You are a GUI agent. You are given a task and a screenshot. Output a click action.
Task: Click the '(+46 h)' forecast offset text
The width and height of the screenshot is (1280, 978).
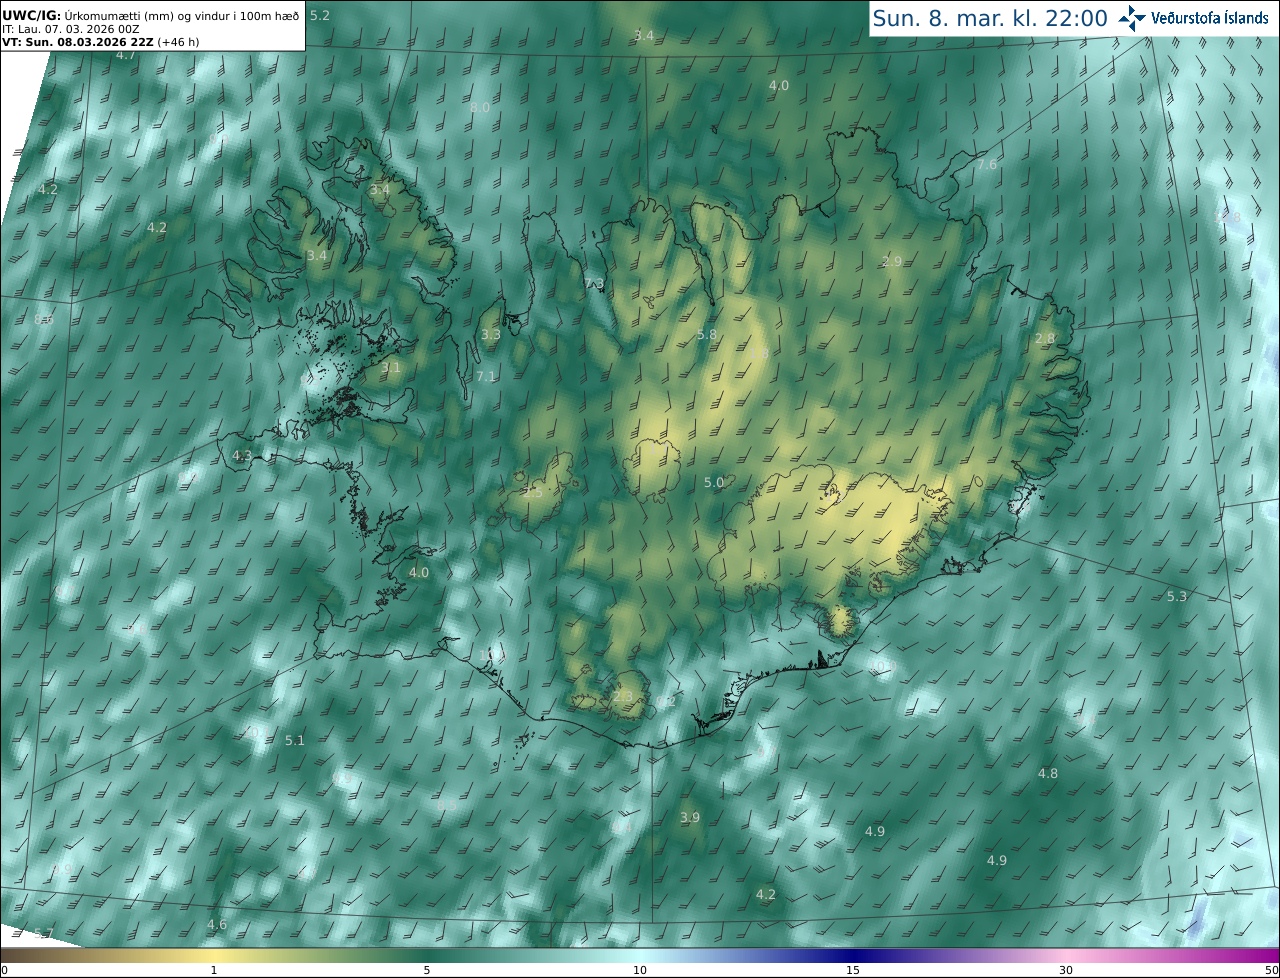click(x=177, y=43)
